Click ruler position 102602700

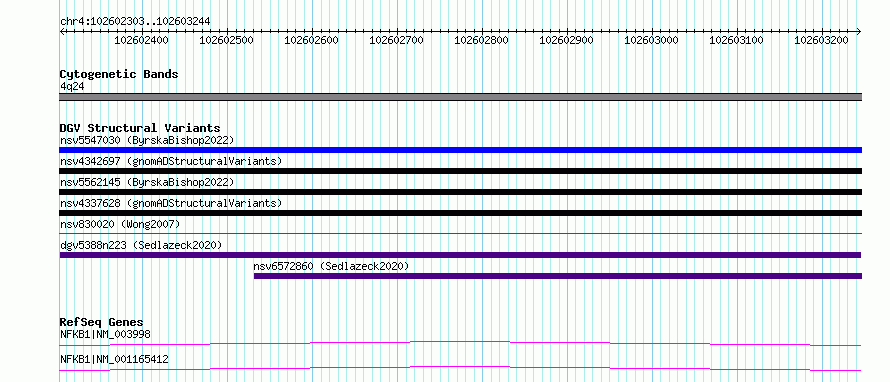click(396, 40)
